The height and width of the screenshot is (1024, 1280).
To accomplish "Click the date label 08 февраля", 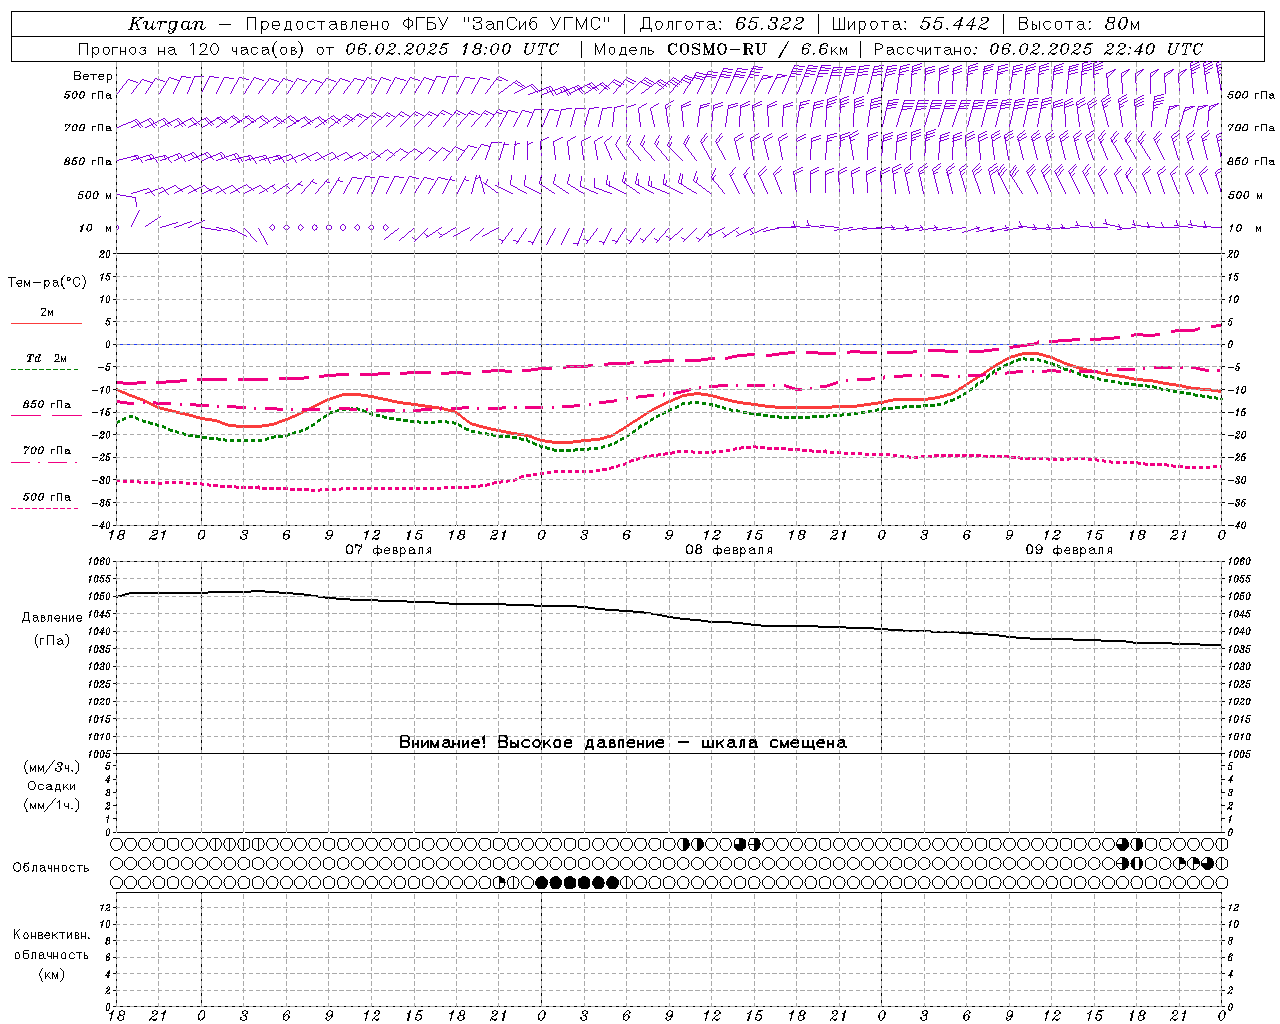I will point(729,550).
